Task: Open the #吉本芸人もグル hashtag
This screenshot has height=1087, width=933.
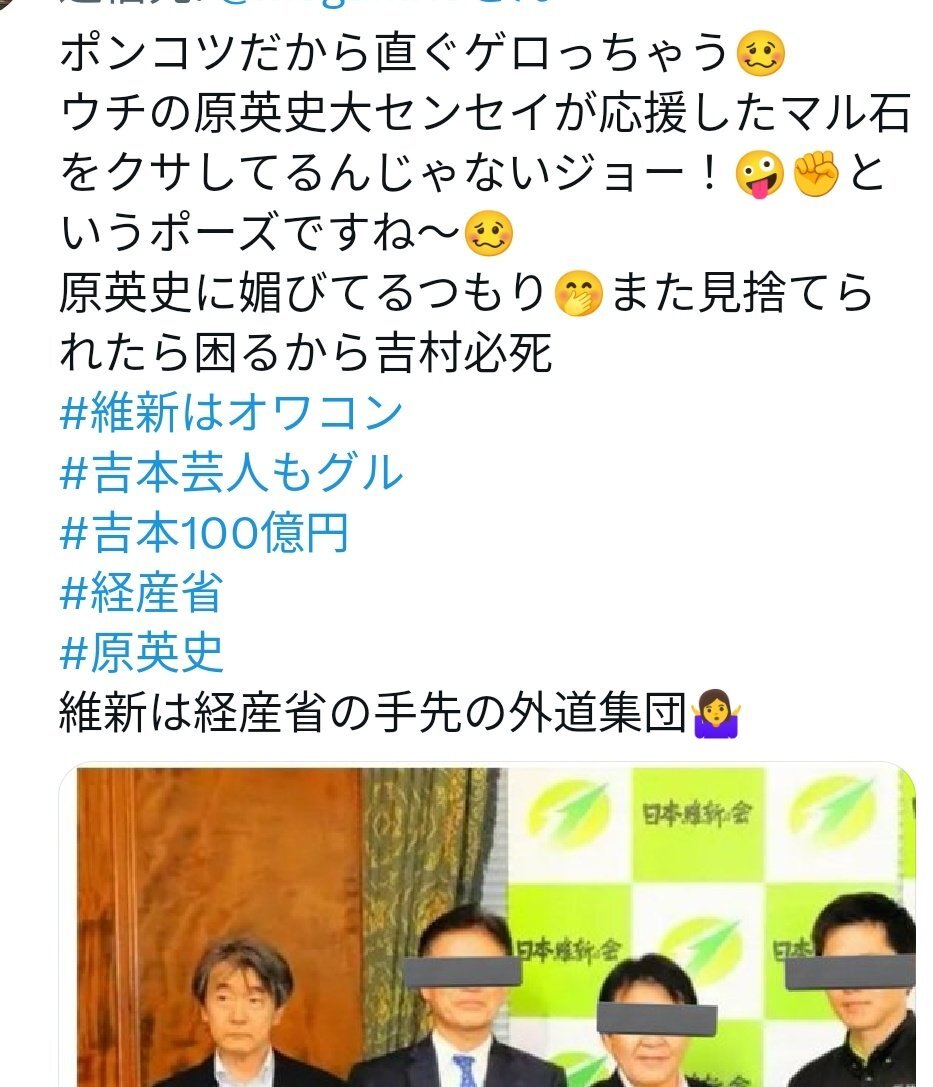Action: pyautogui.click(x=231, y=473)
